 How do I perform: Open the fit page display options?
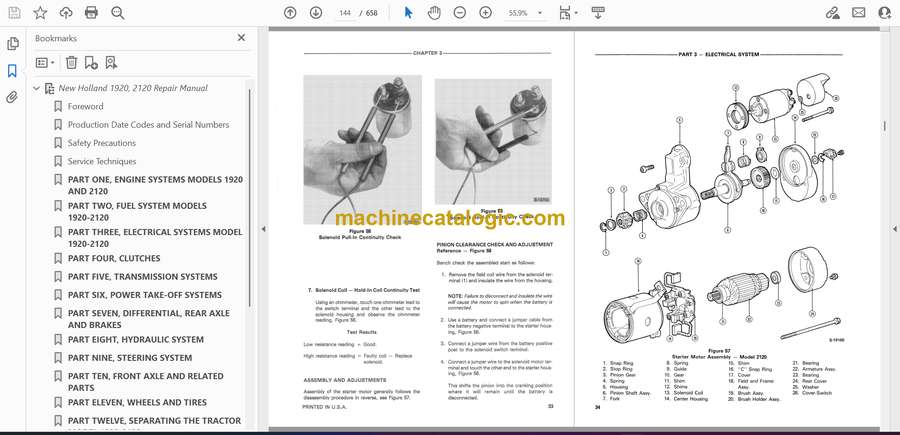(x=568, y=13)
